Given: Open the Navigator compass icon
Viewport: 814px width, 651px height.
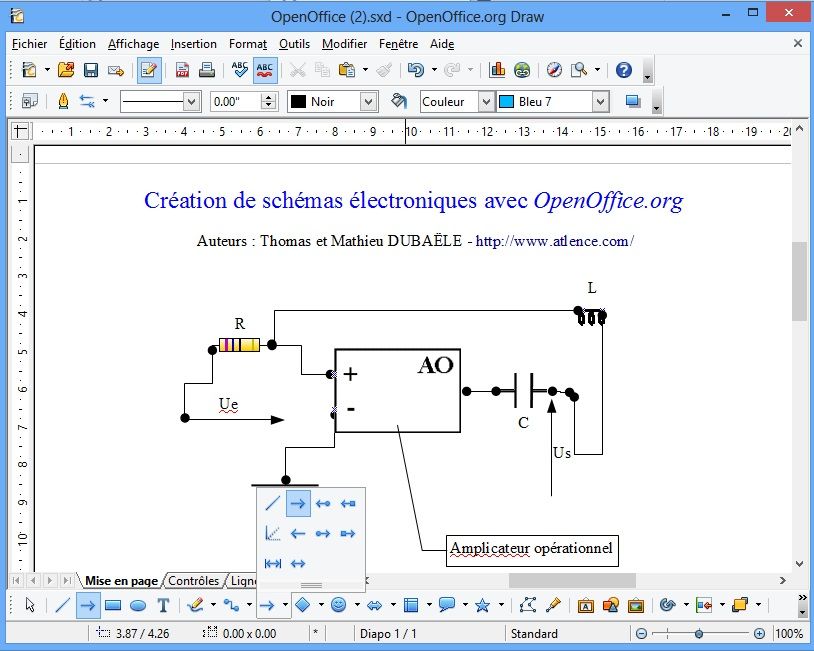Looking at the screenshot, I should click(554, 70).
